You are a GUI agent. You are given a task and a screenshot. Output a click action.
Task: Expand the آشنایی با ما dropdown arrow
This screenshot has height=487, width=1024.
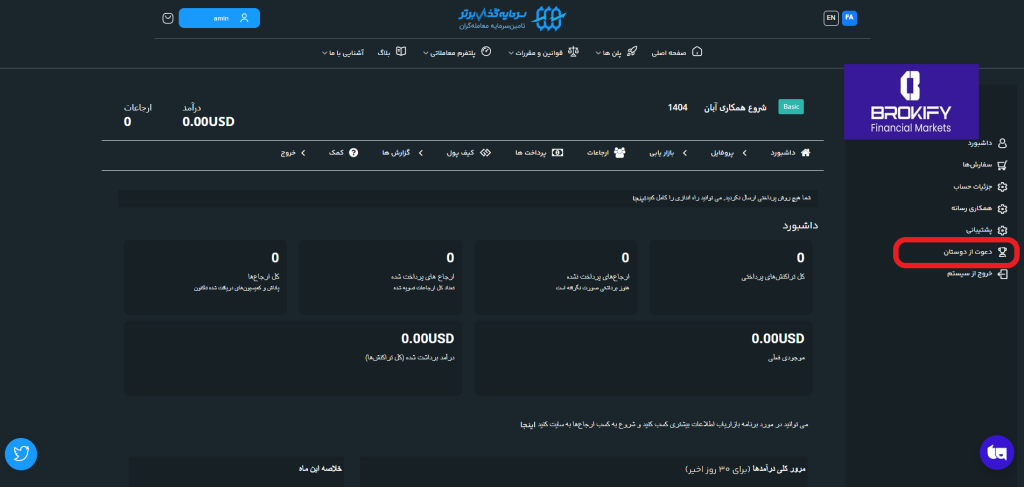324,54
